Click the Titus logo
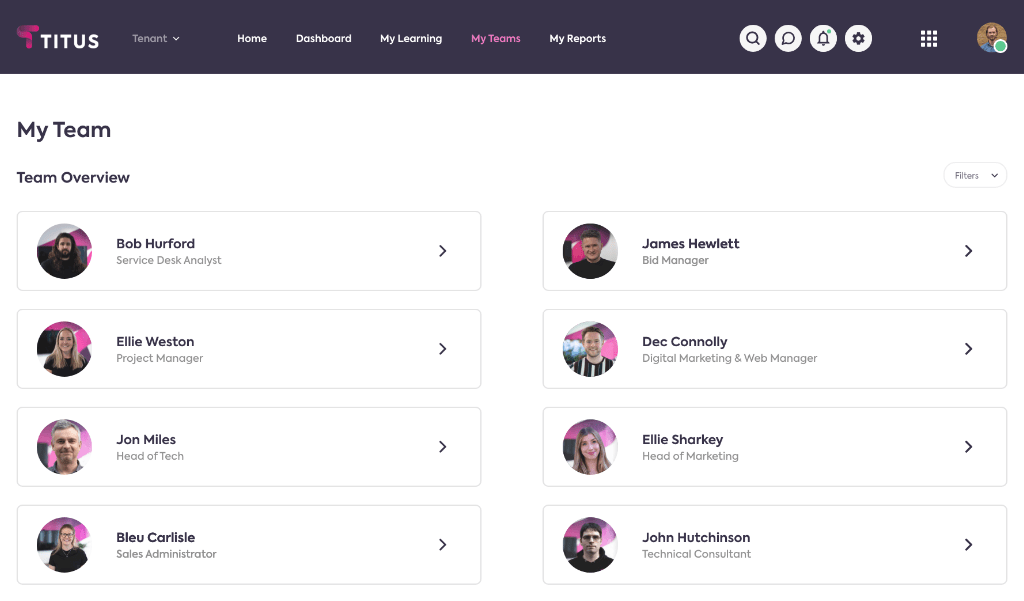This screenshot has width=1024, height=601. coord(58,38)
